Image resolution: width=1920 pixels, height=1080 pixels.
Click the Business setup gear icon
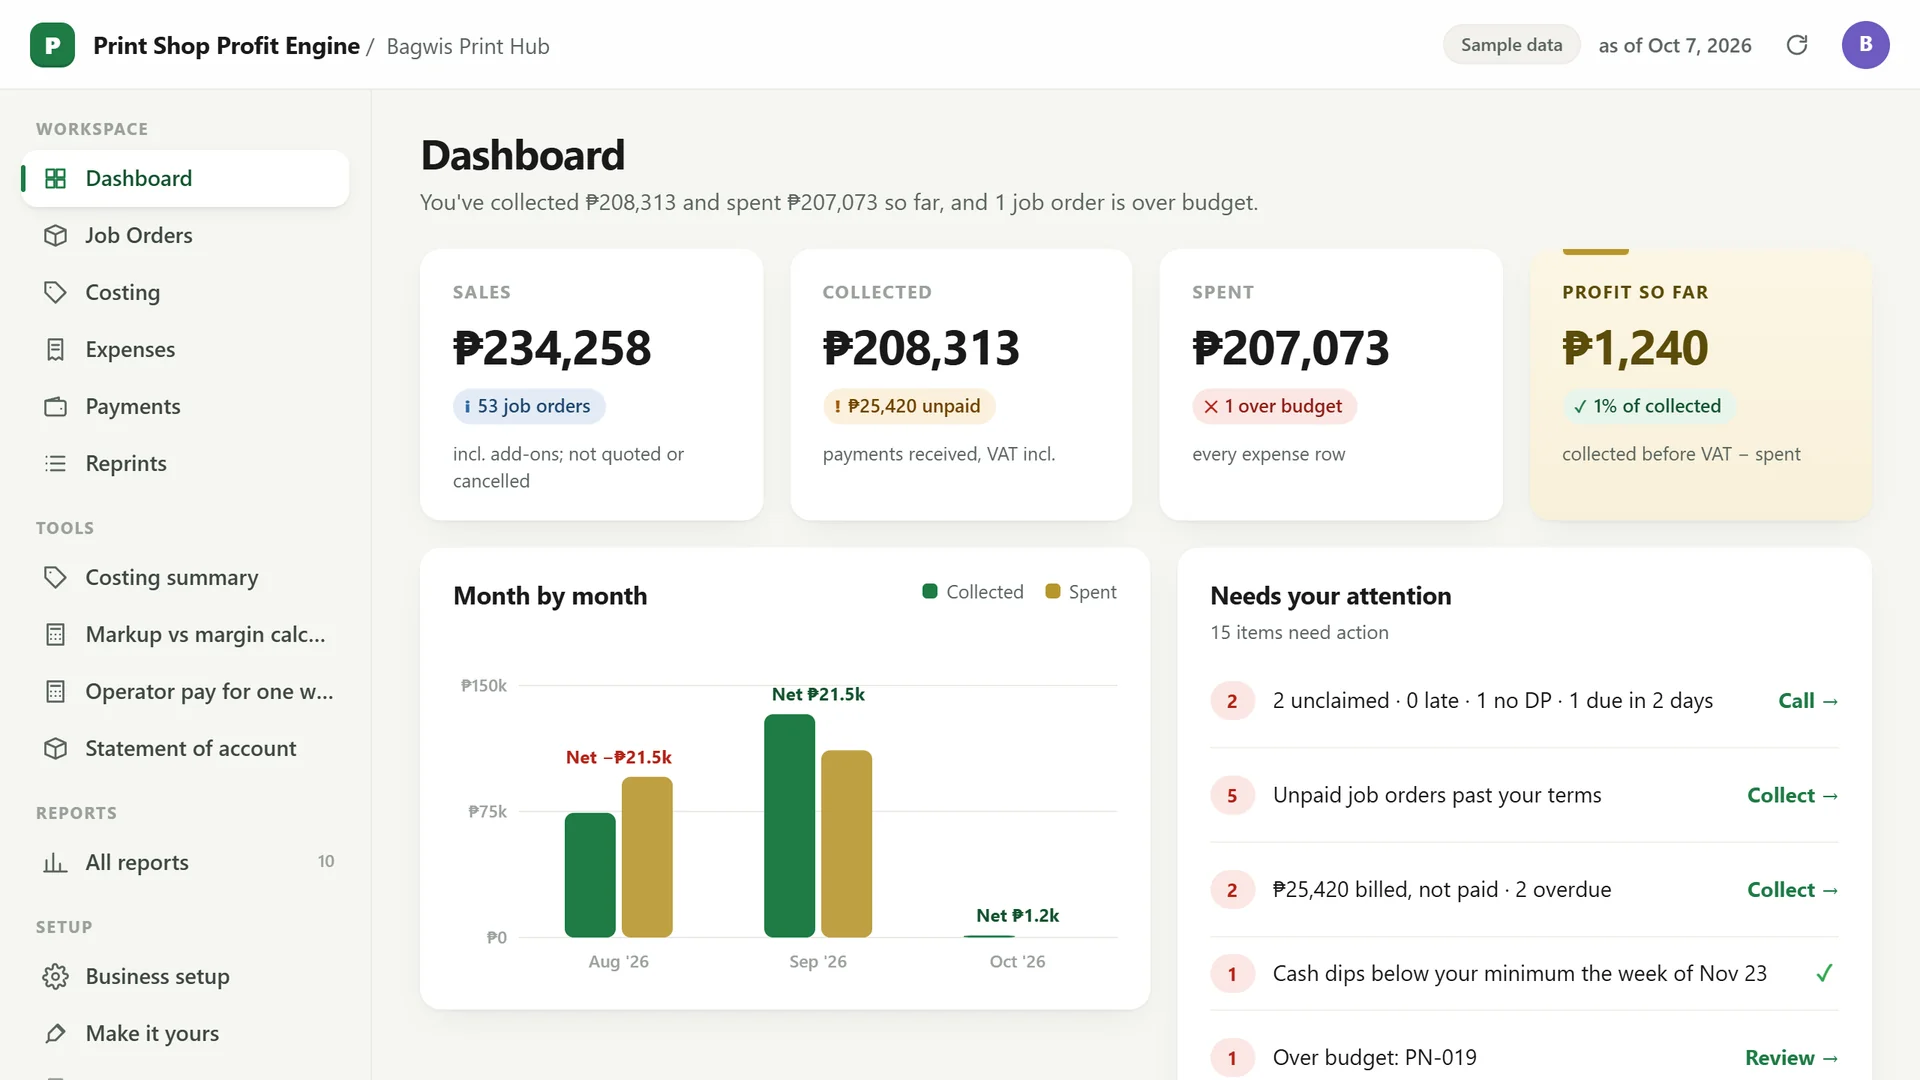coord(56,976)
